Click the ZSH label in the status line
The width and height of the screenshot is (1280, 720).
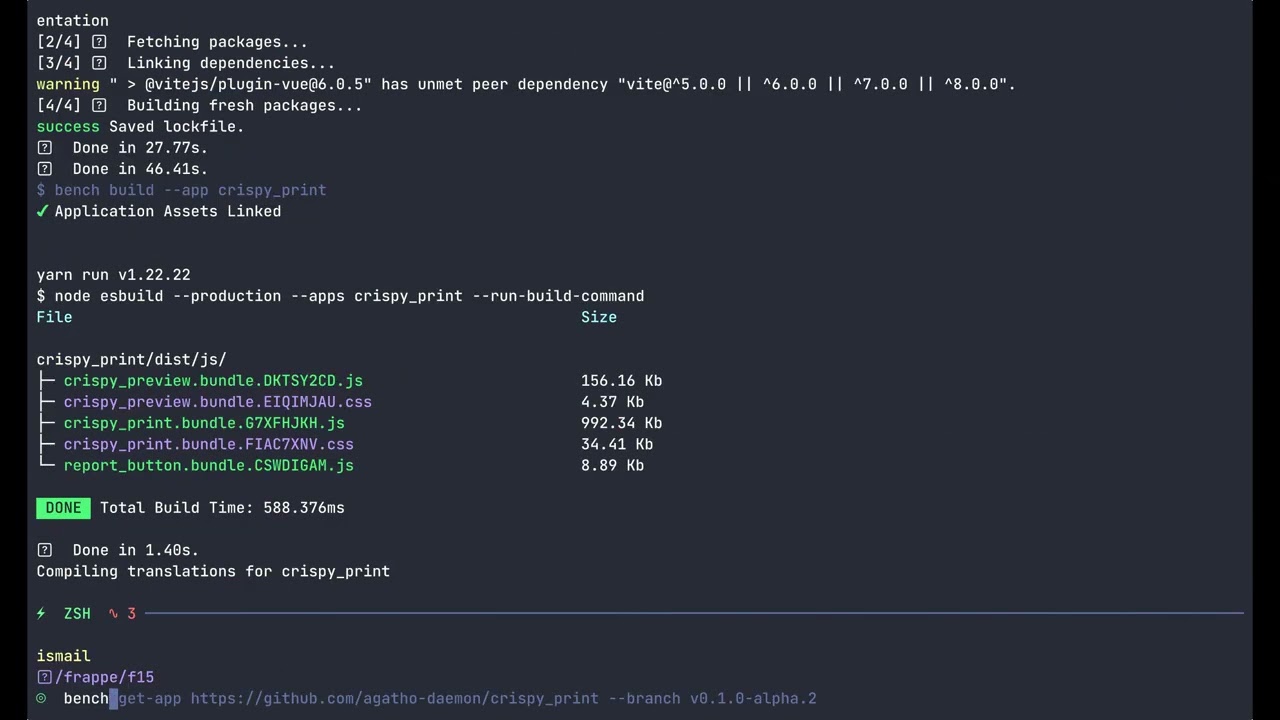[77, 613]
